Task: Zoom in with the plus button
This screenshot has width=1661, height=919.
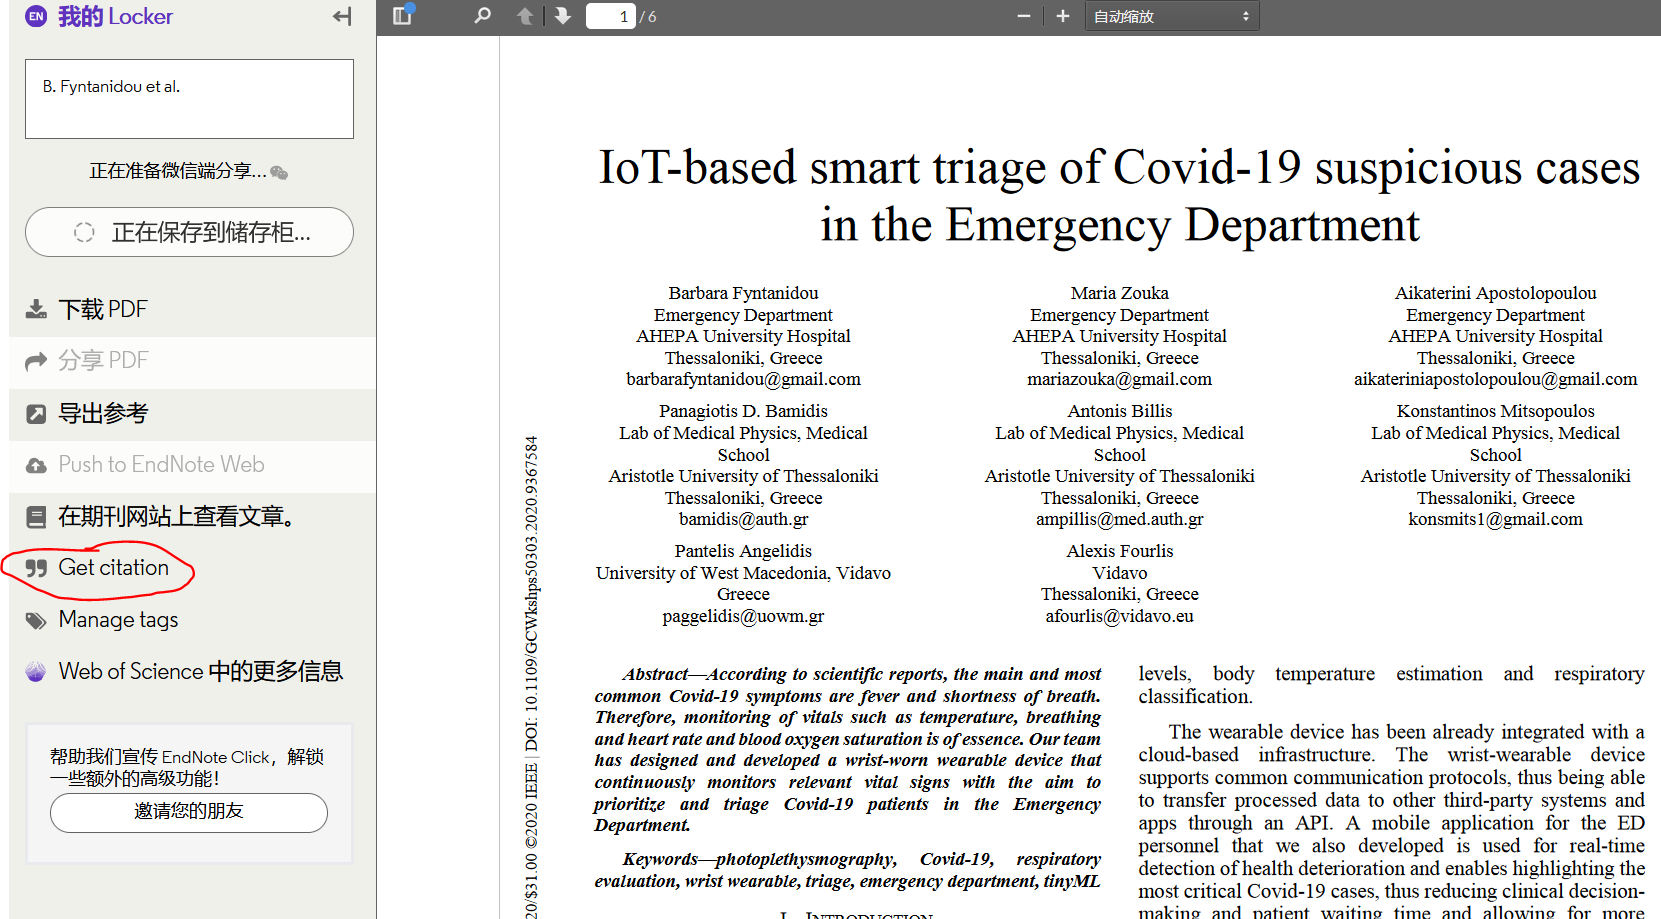Action: tap(1062, 16)
